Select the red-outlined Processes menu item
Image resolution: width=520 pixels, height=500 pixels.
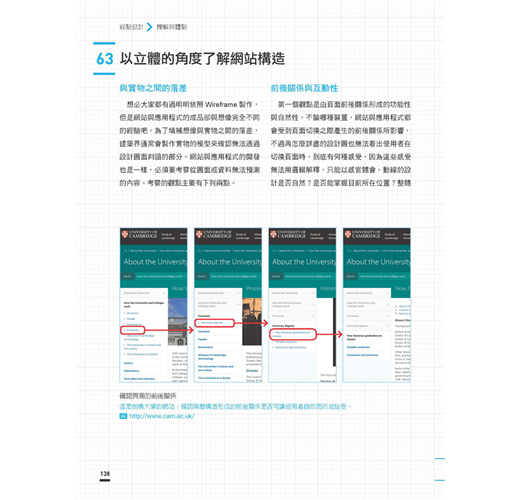click(x=133, y=330)
